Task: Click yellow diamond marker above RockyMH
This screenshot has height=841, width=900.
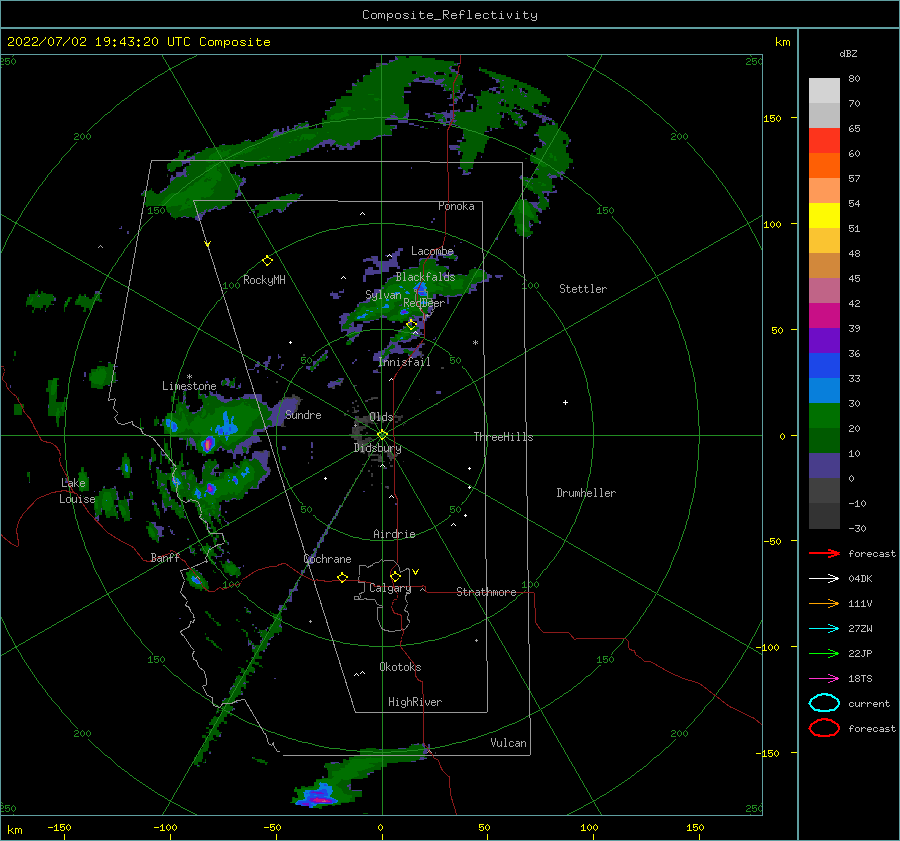Action: click(x=267, y=261)
